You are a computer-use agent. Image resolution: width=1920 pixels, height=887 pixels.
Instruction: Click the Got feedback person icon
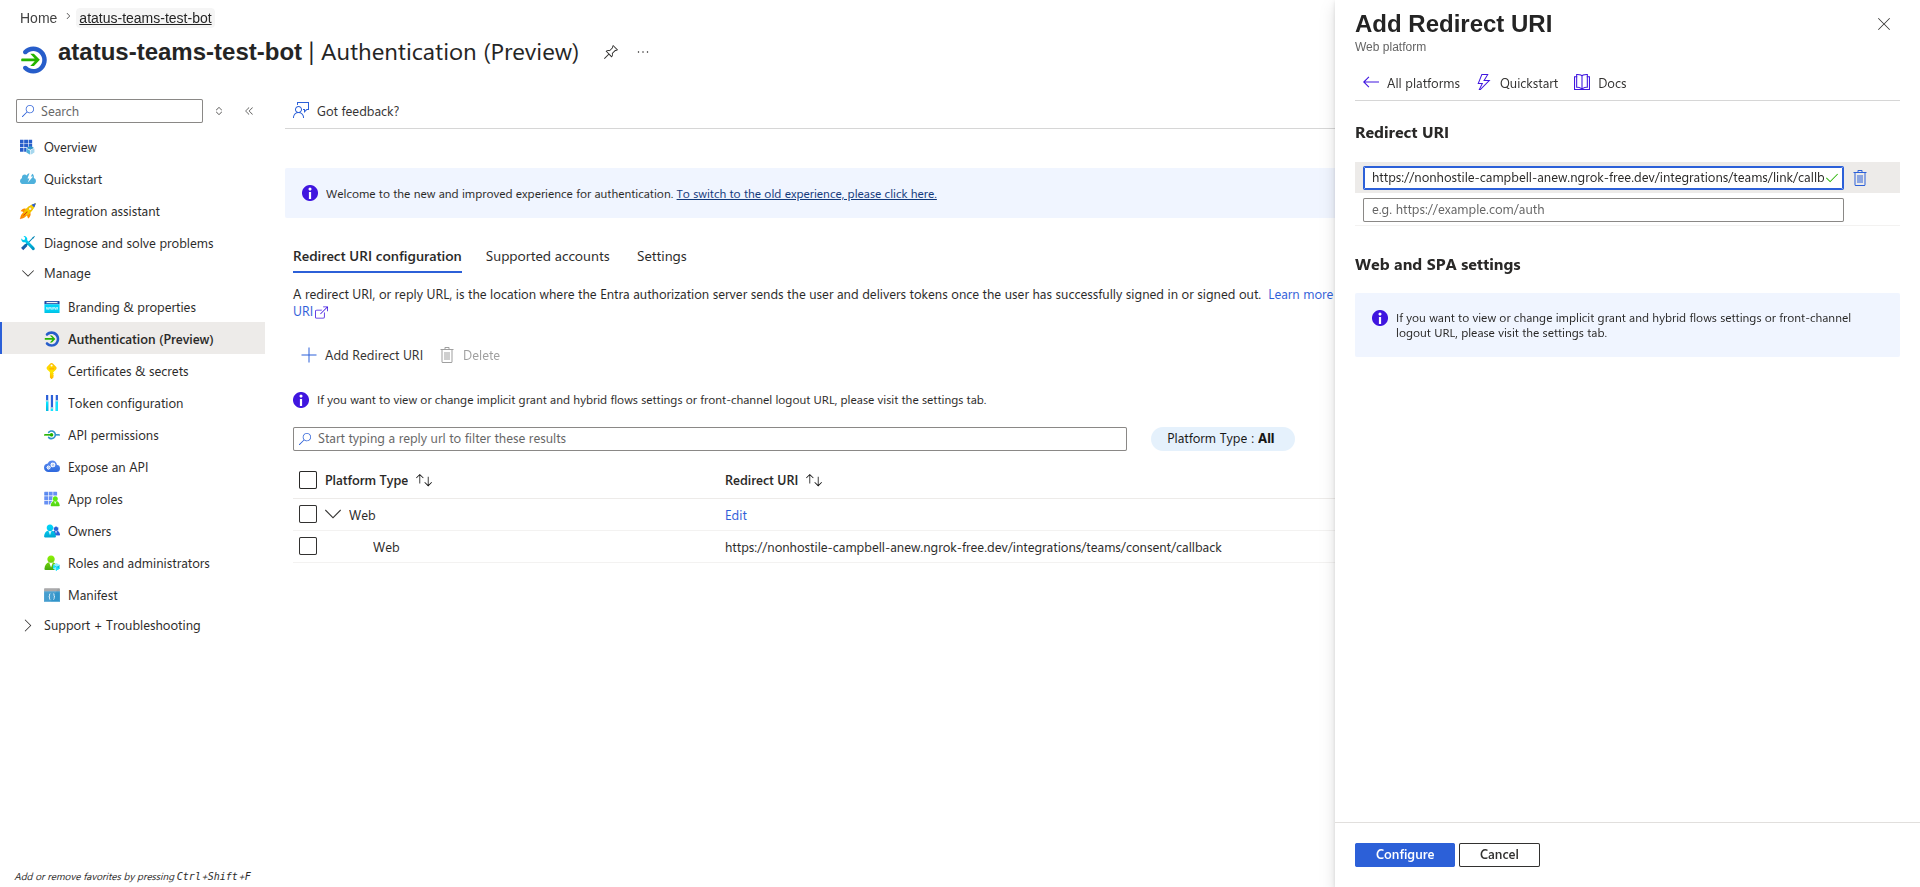click(301, 110)
